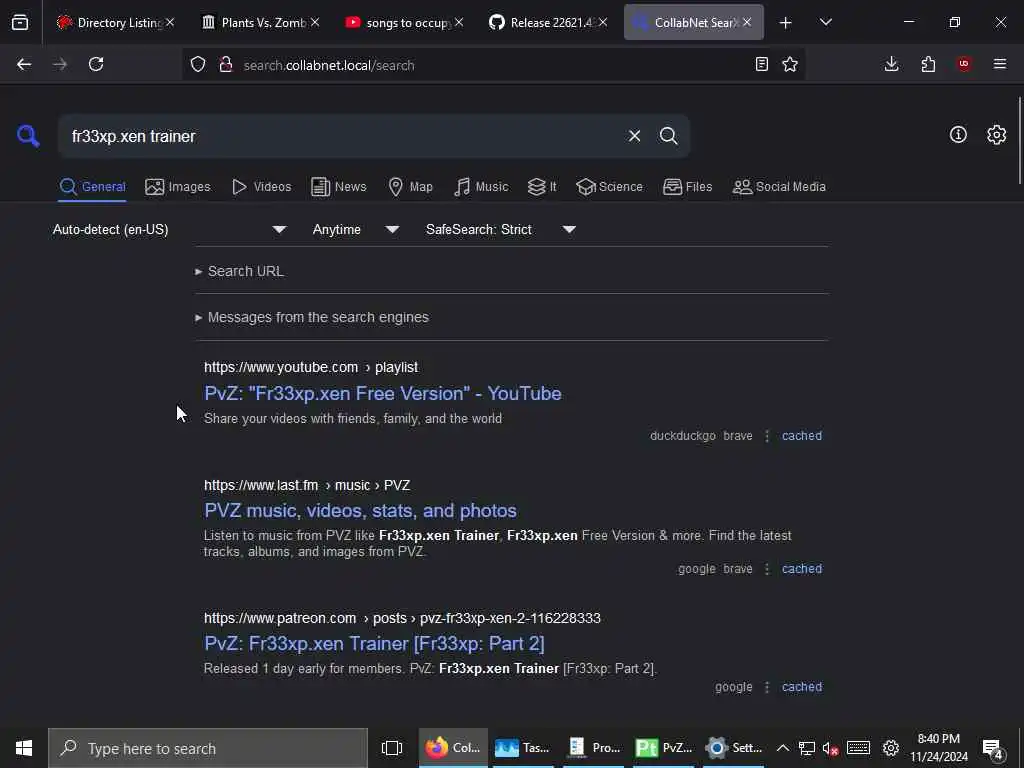This screenshot has height=768, width=1024.
Task: Expand Messages from the search engines
Action: pos(312,317)
